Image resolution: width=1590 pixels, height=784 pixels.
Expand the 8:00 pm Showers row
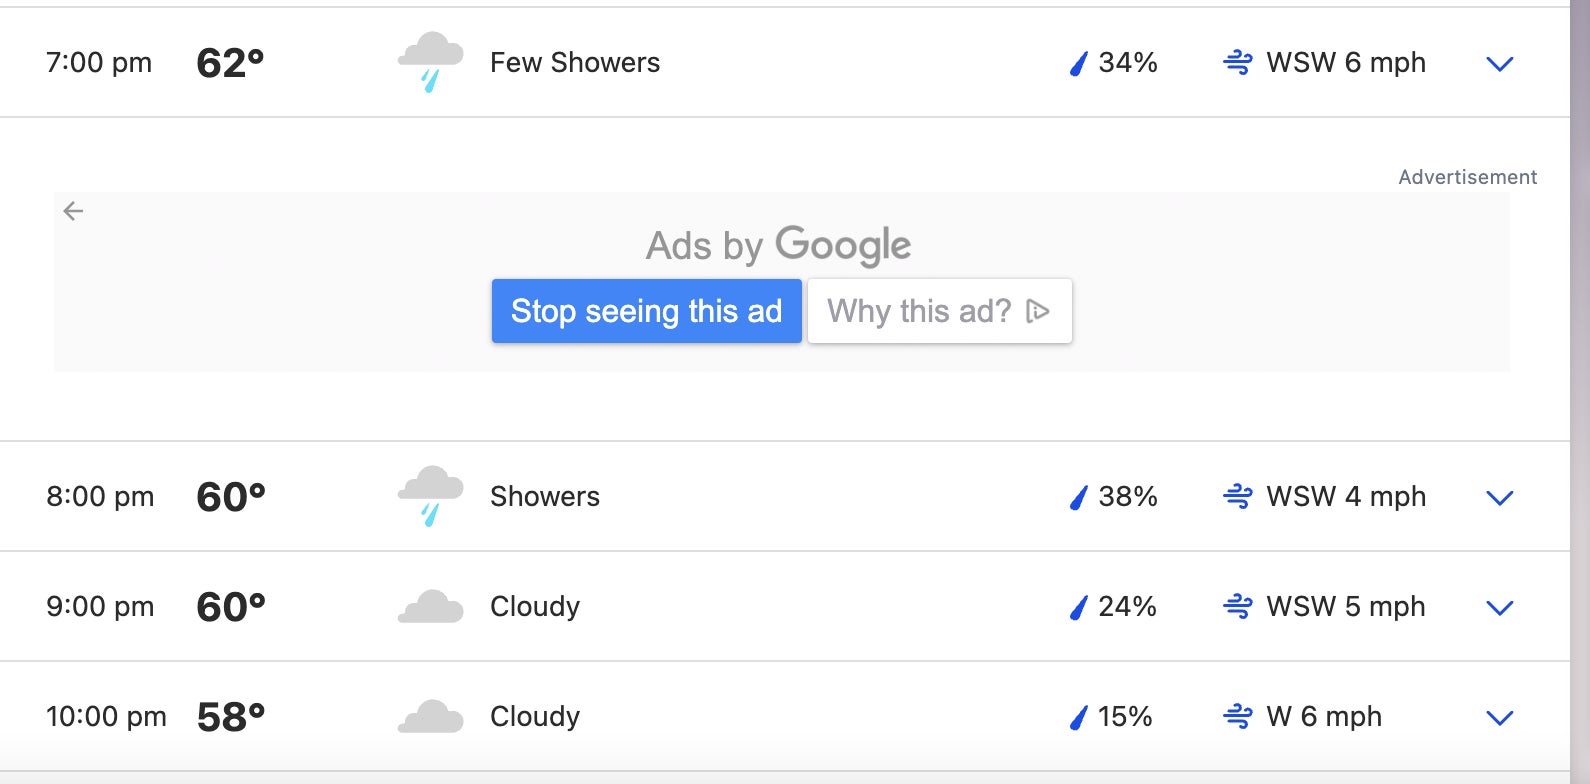[1499, 498]
